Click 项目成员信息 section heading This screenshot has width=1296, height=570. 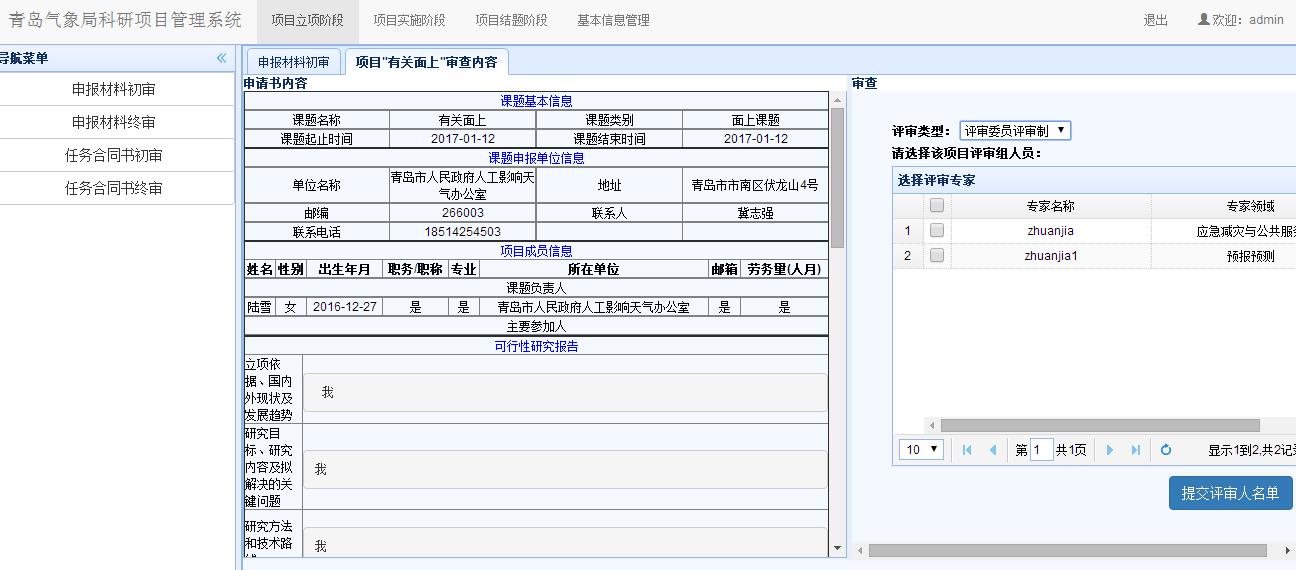tap(536, 251)
